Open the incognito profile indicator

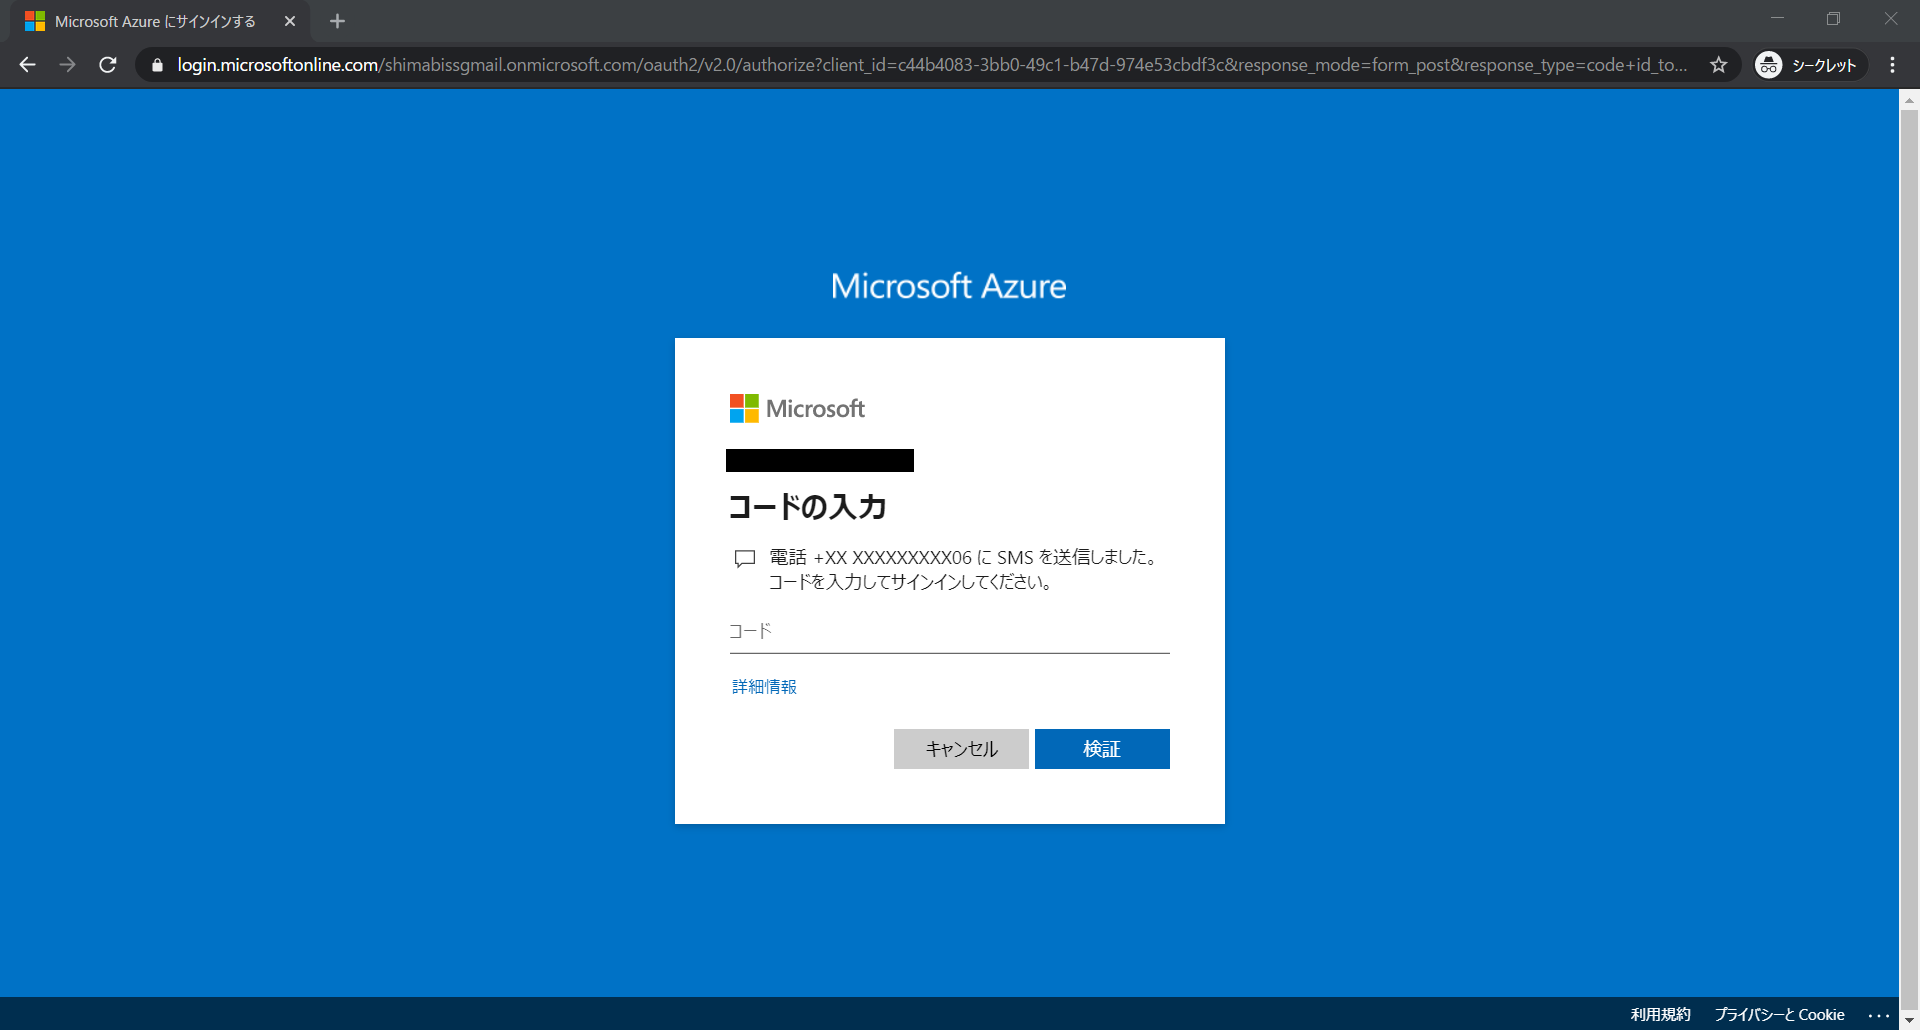1809,65
